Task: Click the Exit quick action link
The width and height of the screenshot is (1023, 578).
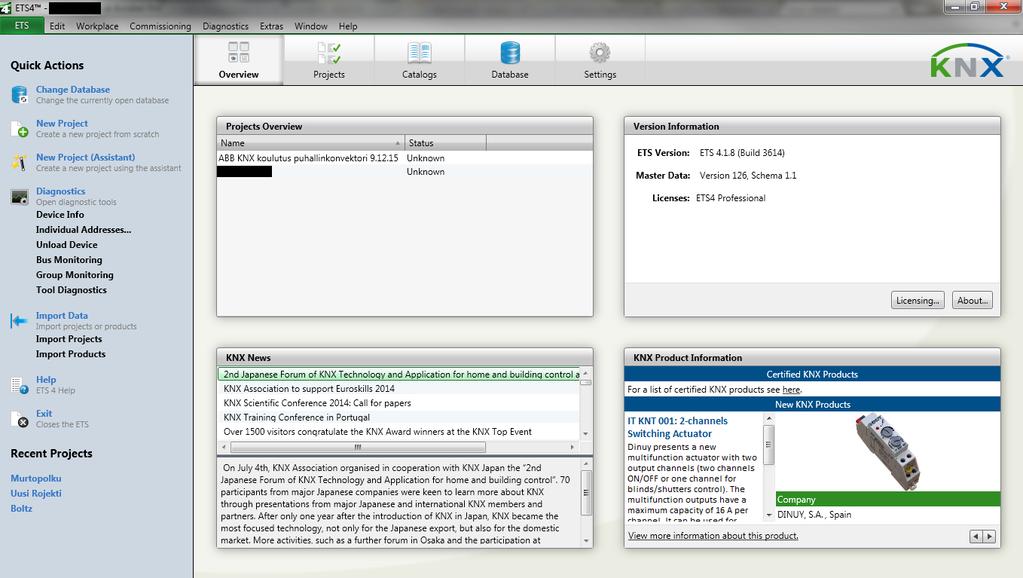Action: (44, 414)
